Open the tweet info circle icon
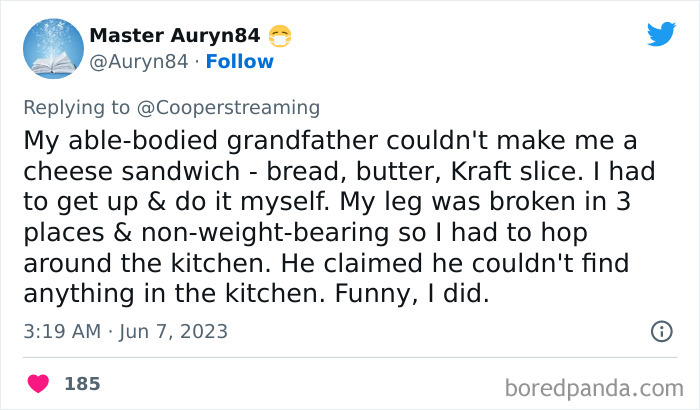The image size is (700, 410). tap(660, 331)
